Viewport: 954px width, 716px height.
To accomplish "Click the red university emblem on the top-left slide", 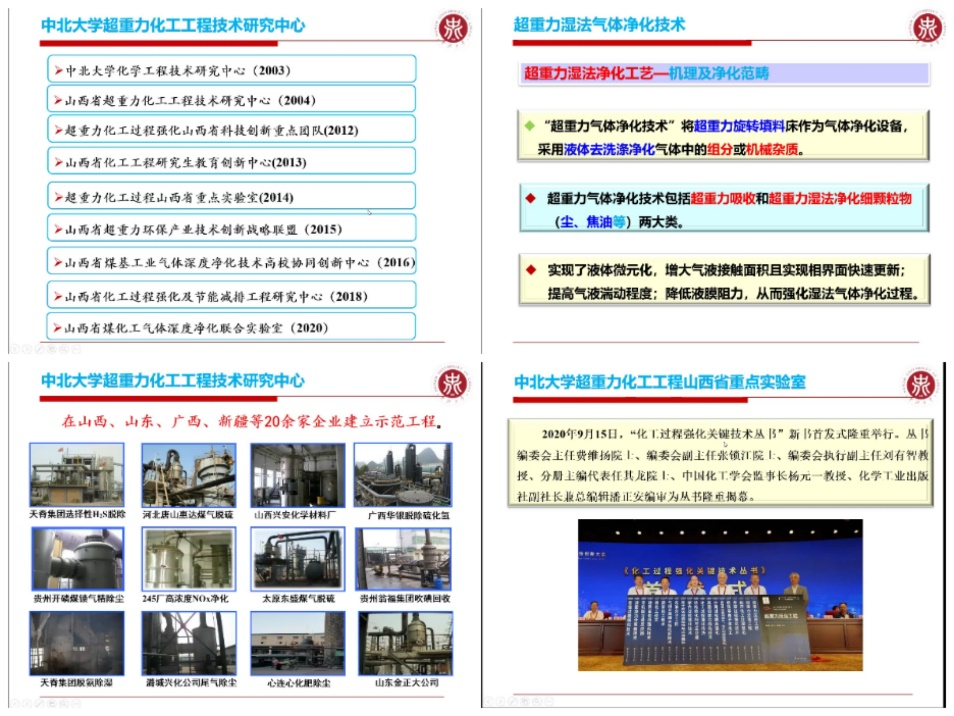I will pyautogui.click(x=452, y=27).
